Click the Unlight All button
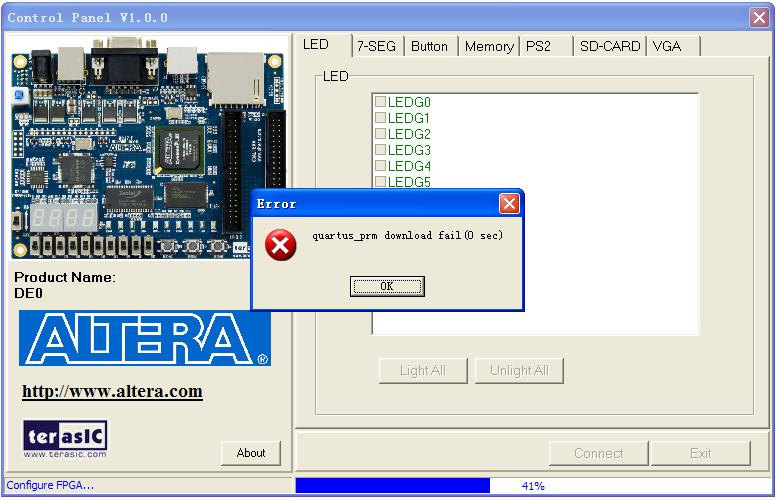The height and width of the screenshot is (500, 776). pyautogui.click(x=519, y=370)
